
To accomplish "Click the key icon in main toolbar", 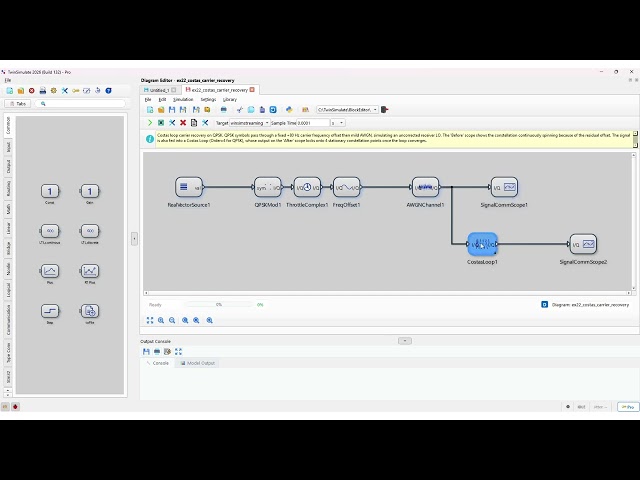I will [76, 91].
